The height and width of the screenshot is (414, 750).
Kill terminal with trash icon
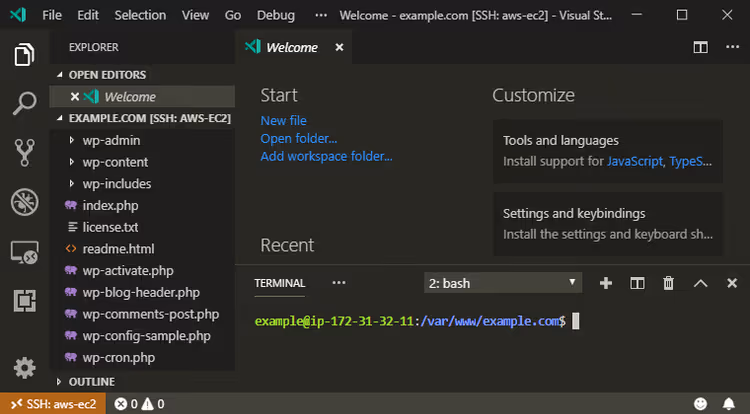(x=668, y=283)
